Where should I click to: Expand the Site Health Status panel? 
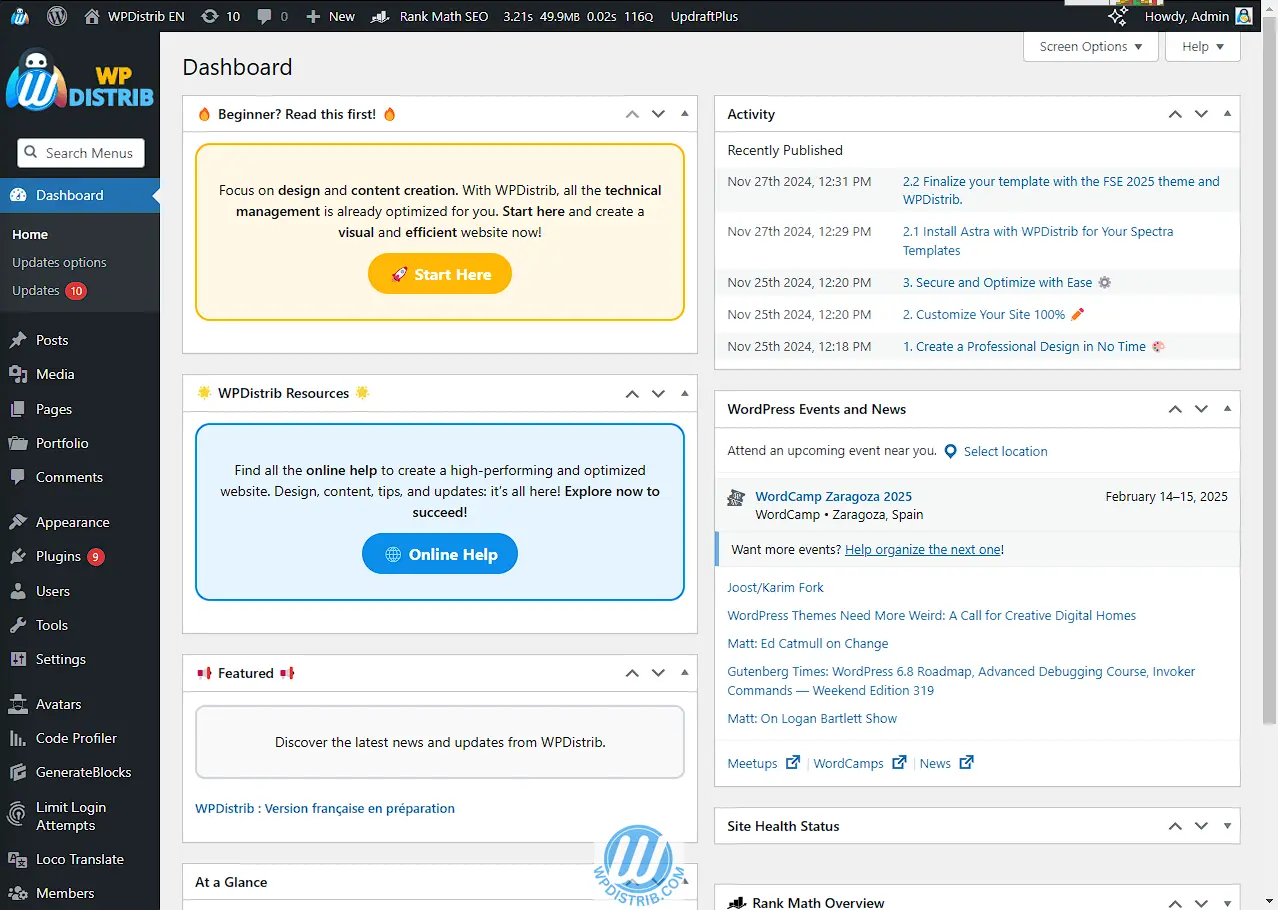(1228, 826)
